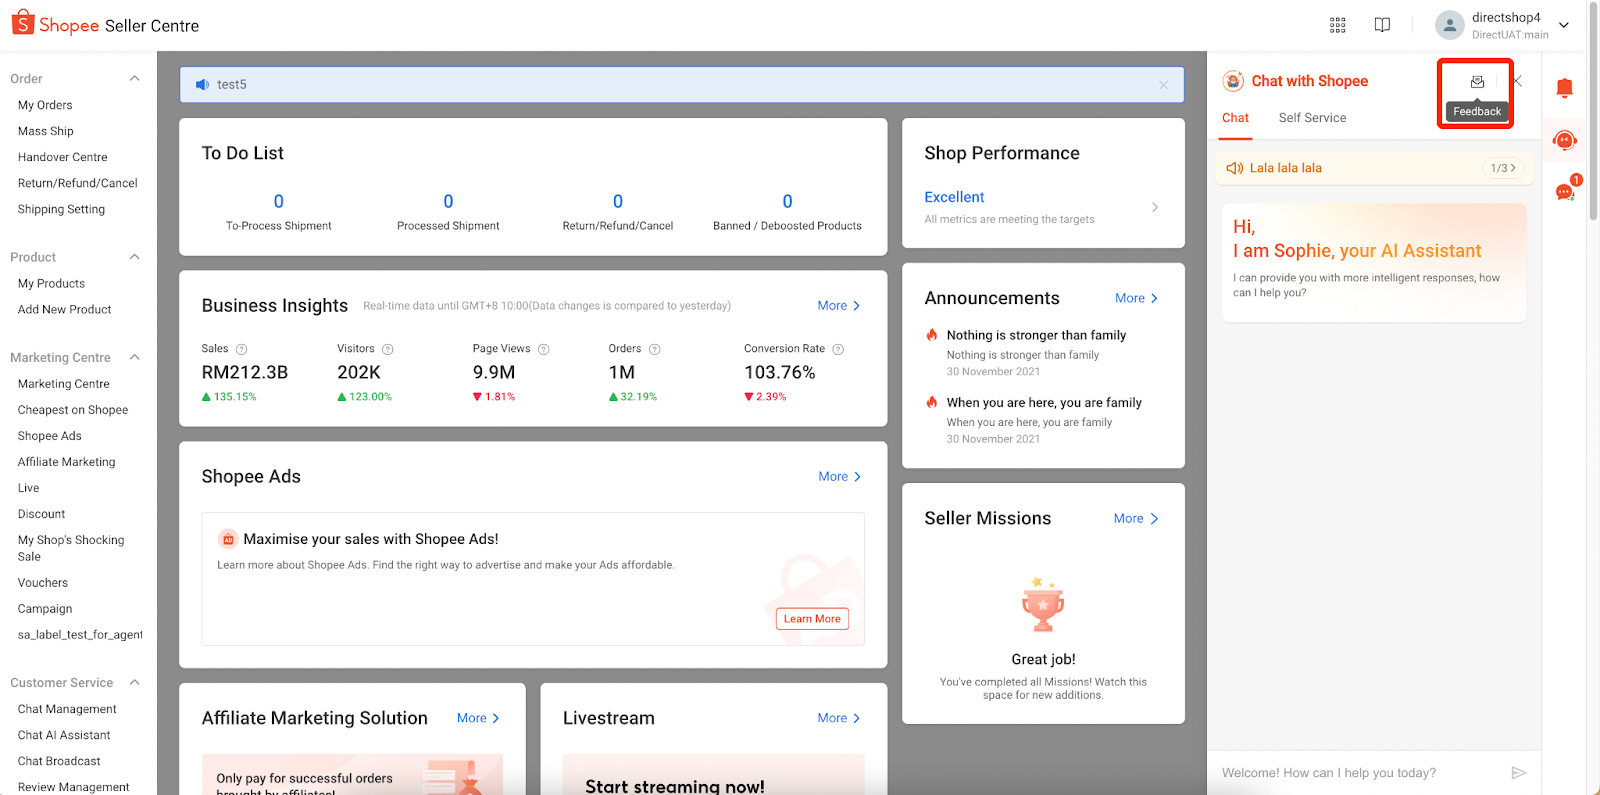Open the notification bell in right sidebar
1600x795 pixels.
(x=1564, y=88)
